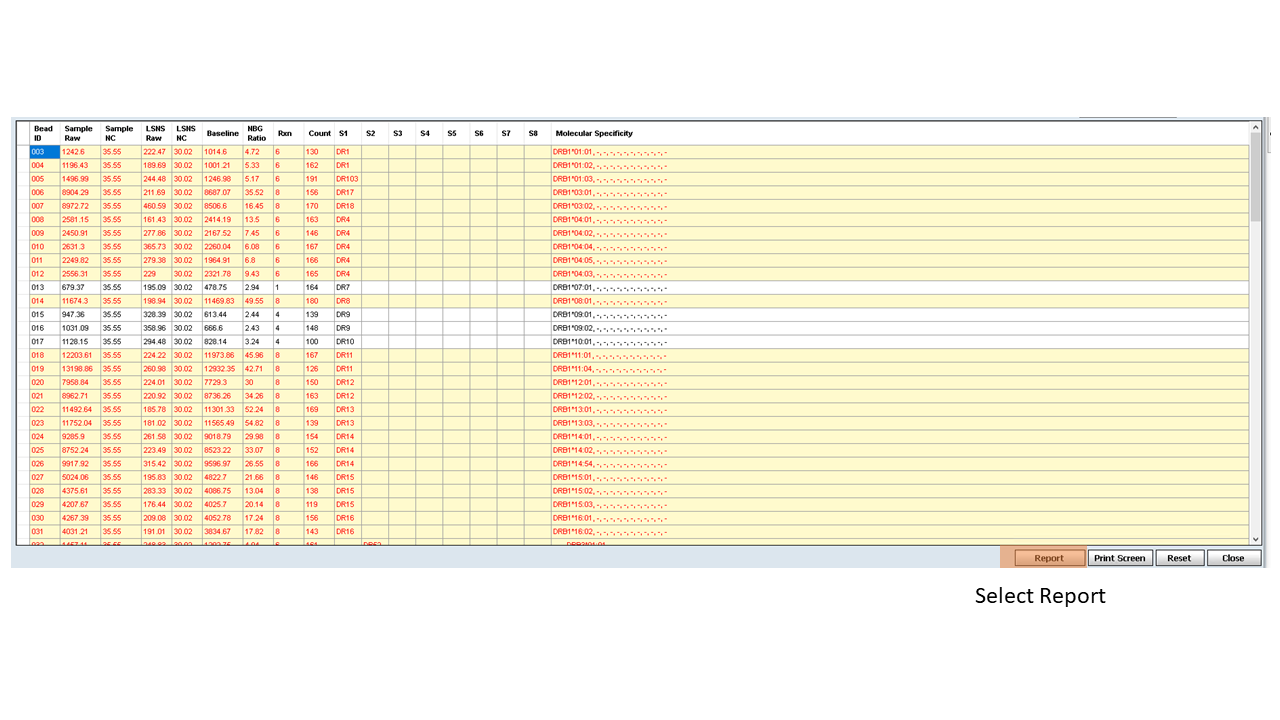This screenshot has height=720, width=1280.
Task: Click Count value 100
Action: (x=319, y=341)
